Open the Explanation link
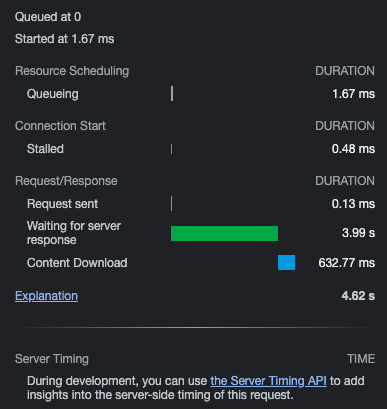Viewport: 387px width, 409px height. pos(46,296)
